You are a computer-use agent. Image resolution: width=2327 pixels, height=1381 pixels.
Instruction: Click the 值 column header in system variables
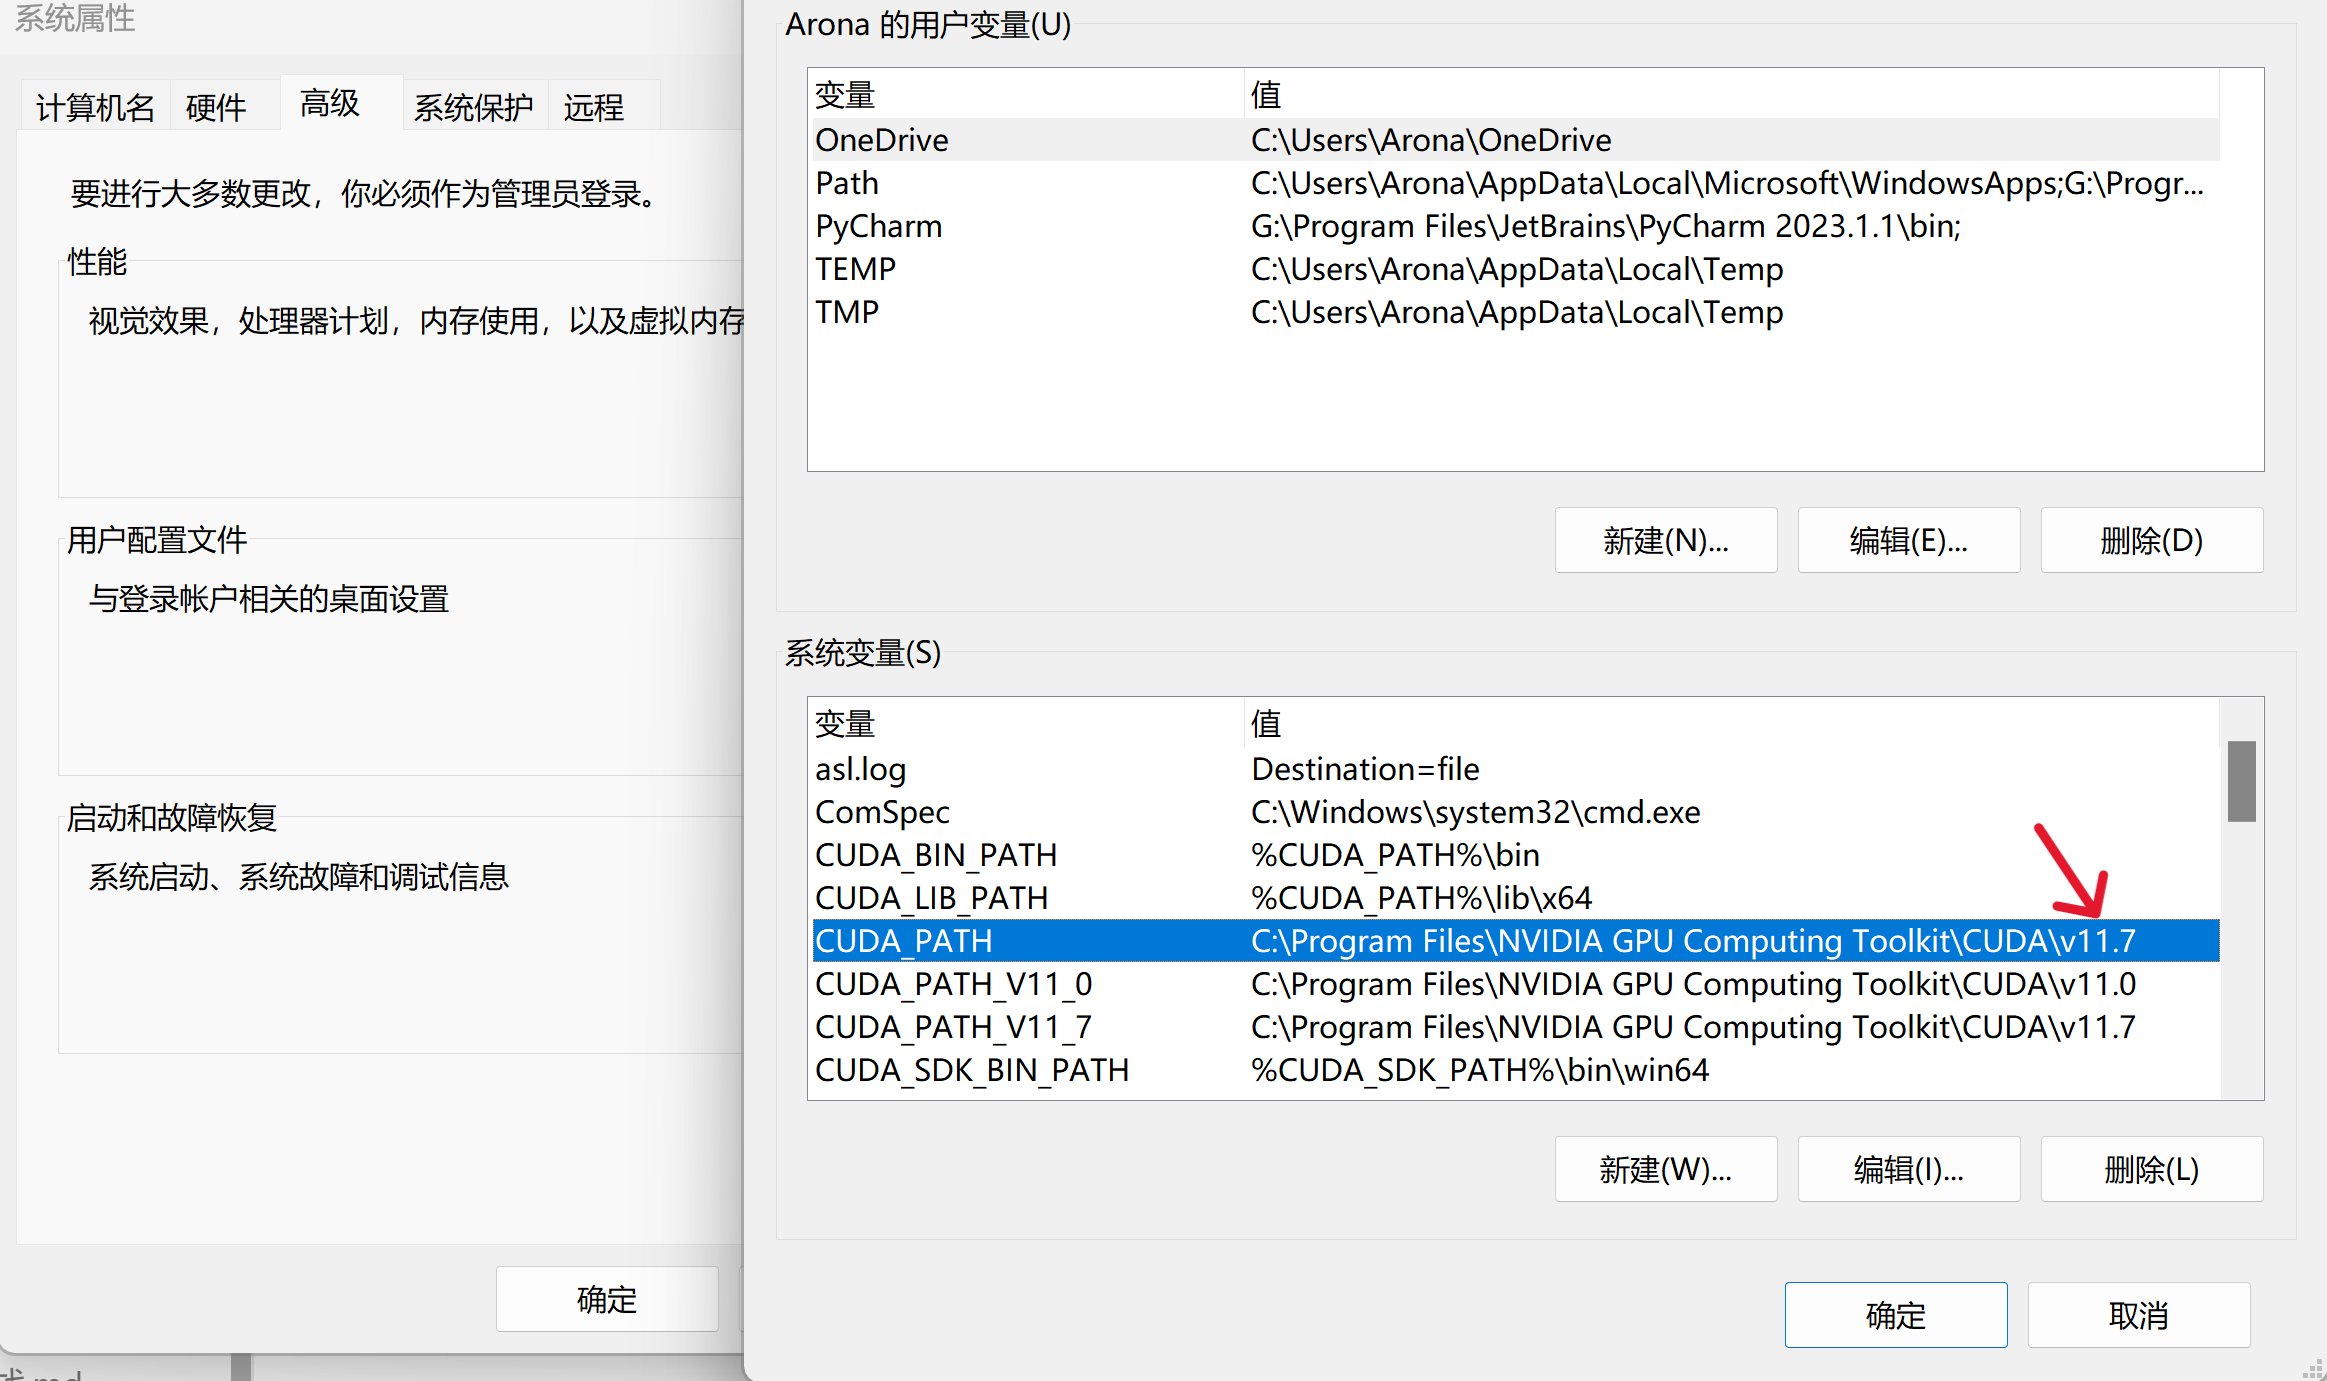point(1732,724)
